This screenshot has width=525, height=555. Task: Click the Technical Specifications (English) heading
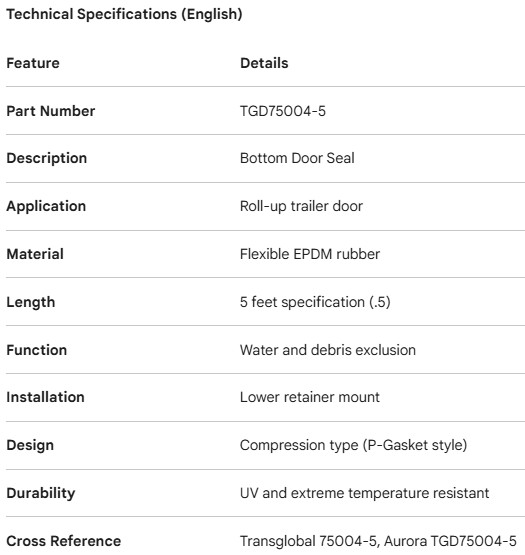tap(124, 15)
